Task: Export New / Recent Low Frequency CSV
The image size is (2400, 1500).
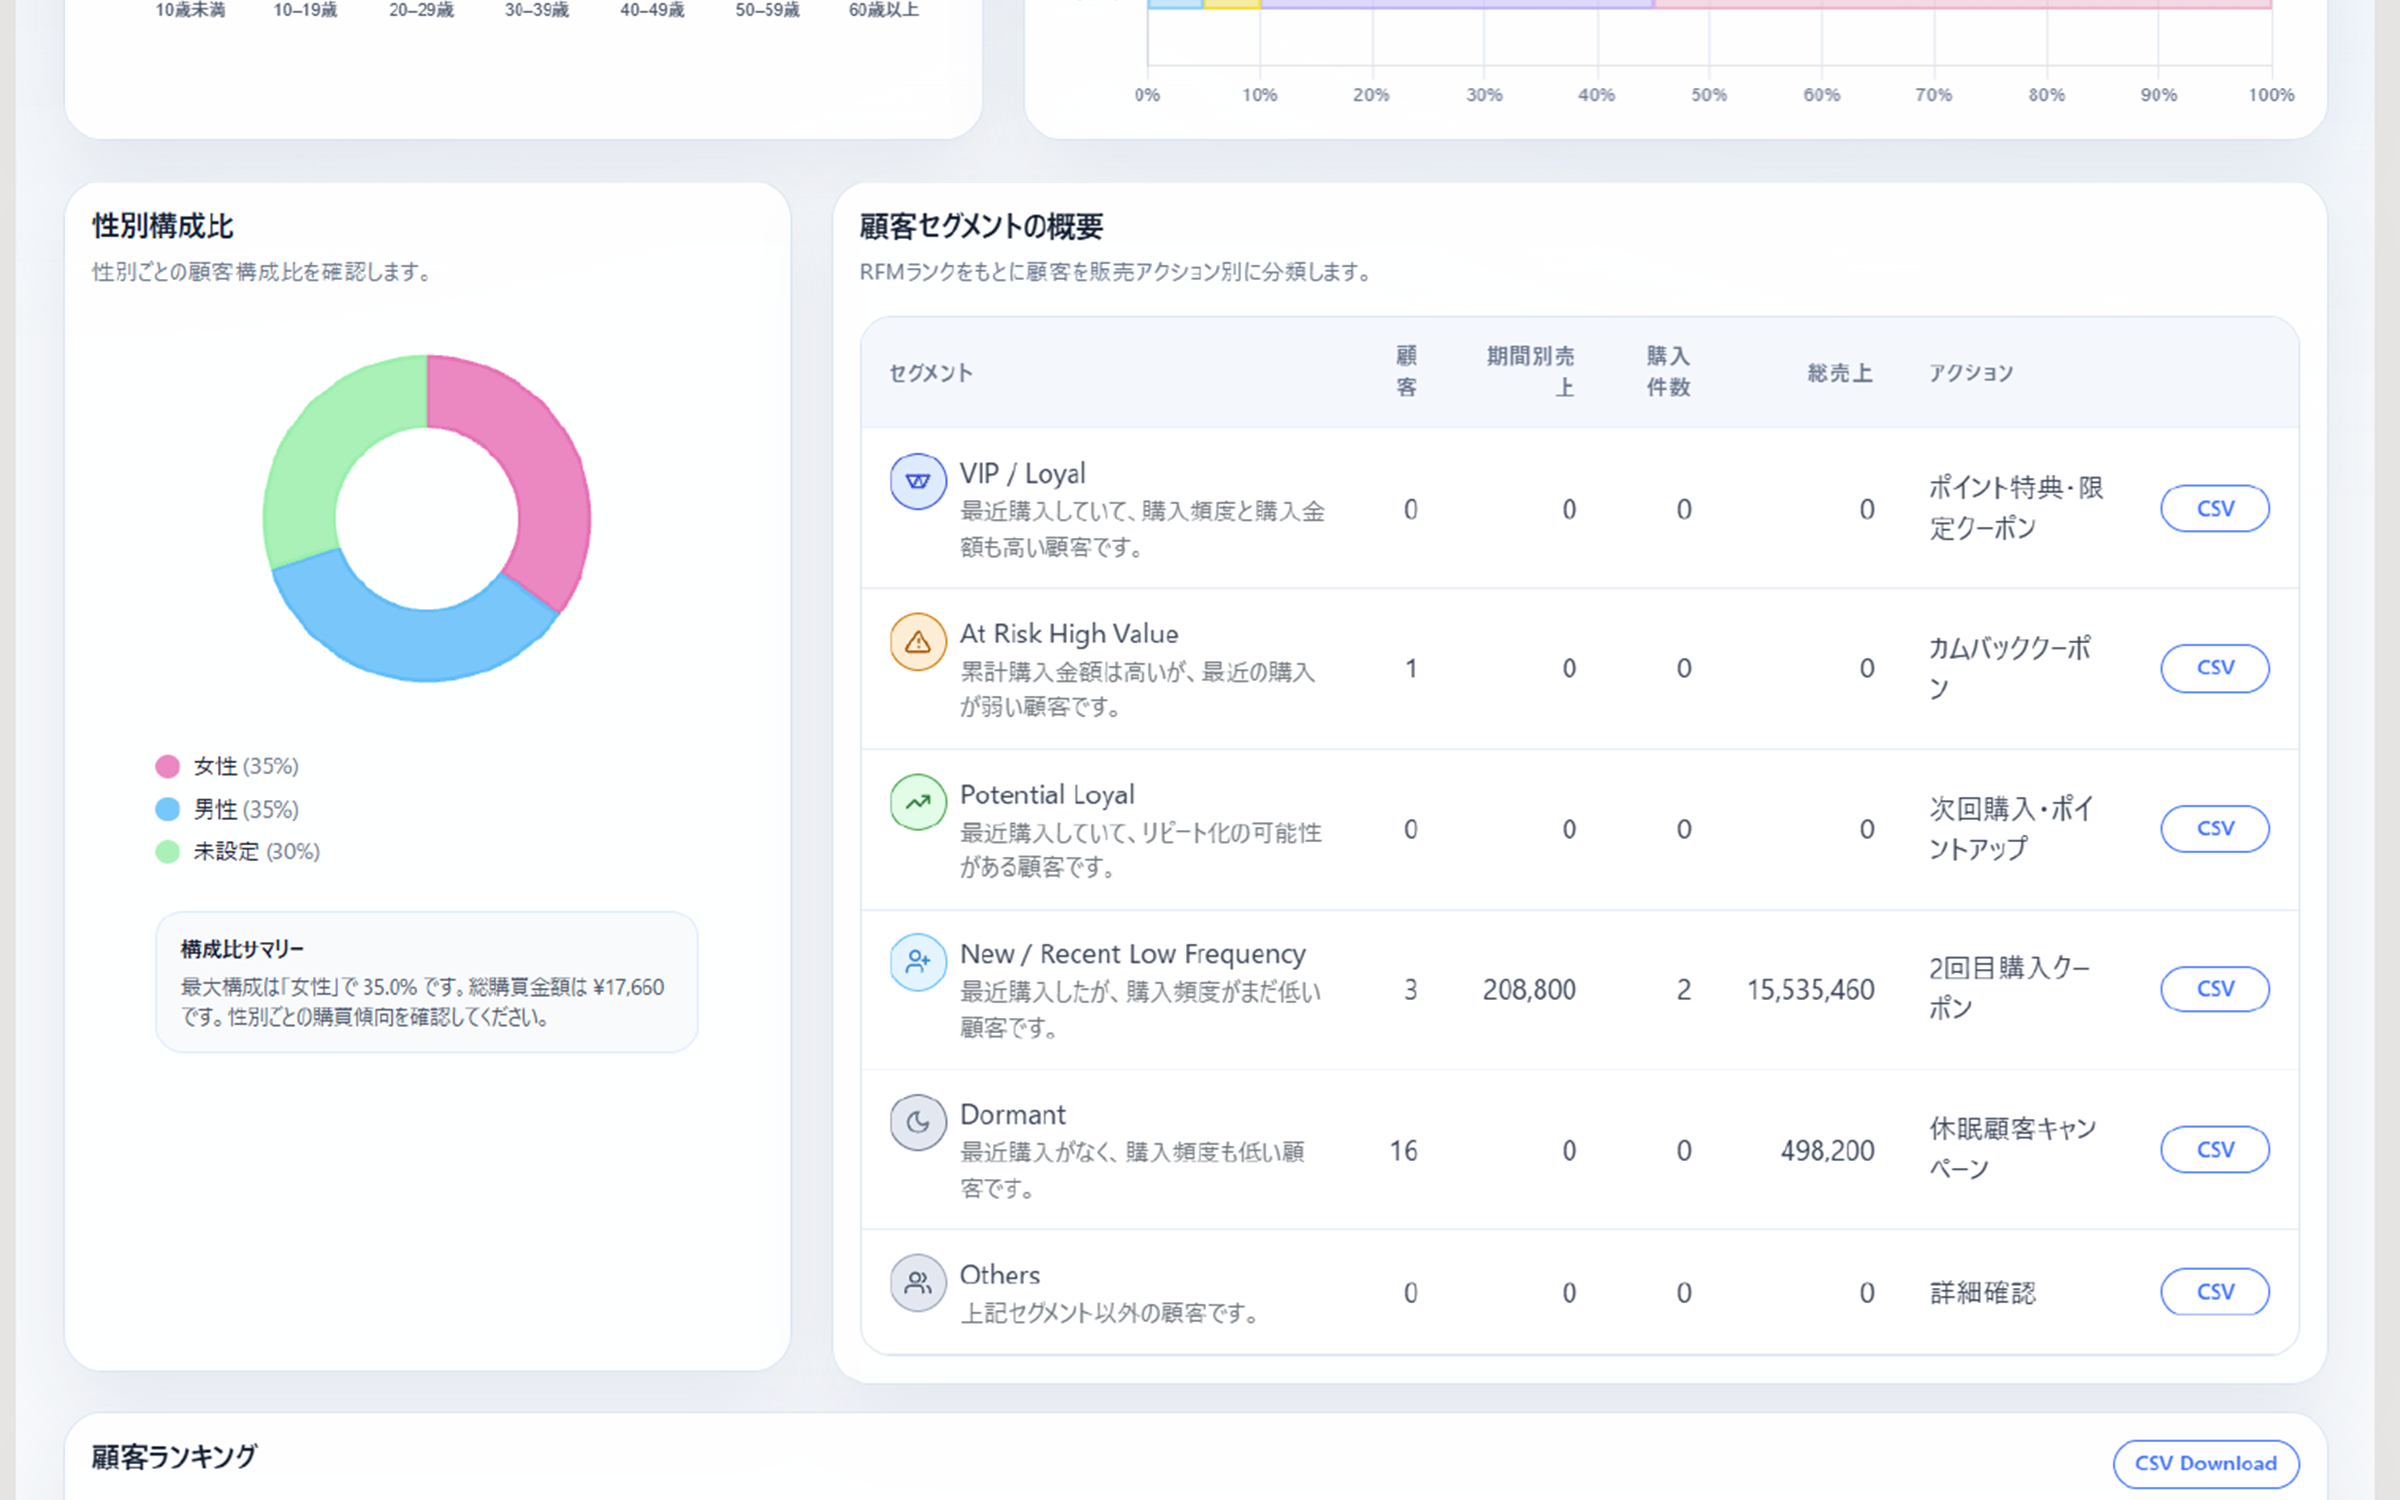Action: 2215,989
